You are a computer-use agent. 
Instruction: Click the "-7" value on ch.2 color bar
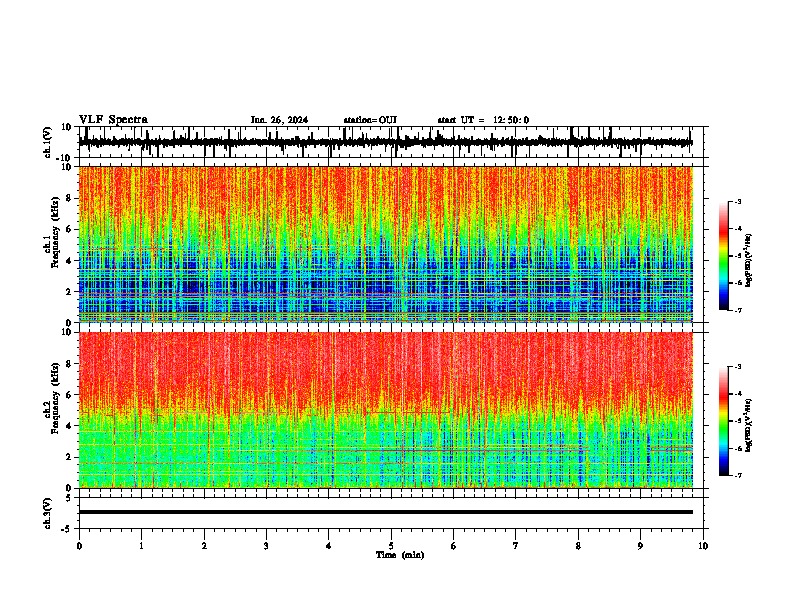737,475
